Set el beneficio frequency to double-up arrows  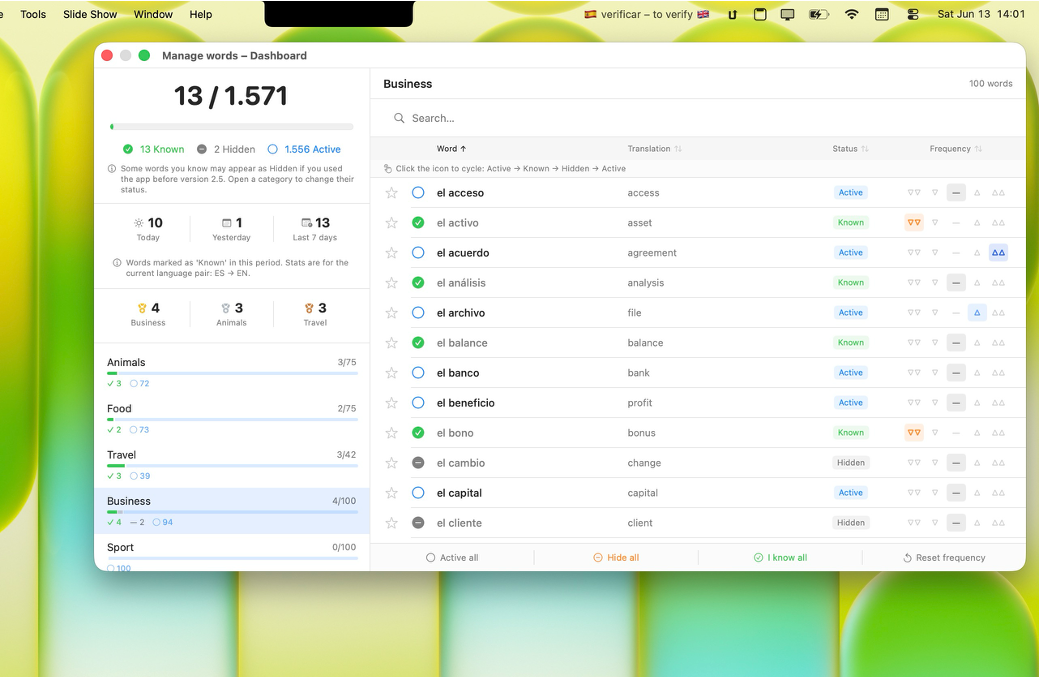click(998, 403)
